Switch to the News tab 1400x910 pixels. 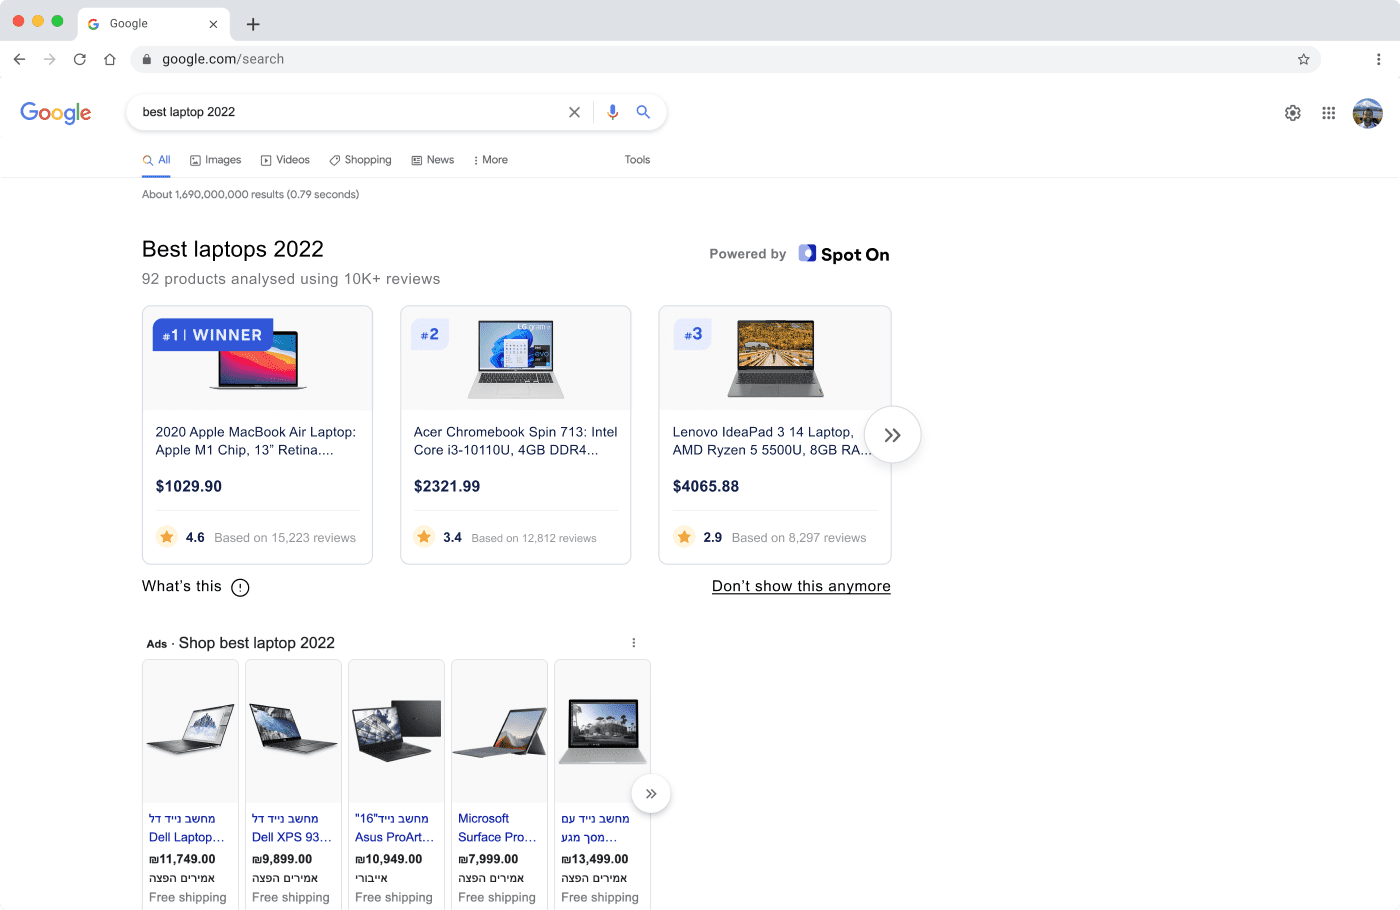coord(432,160)
